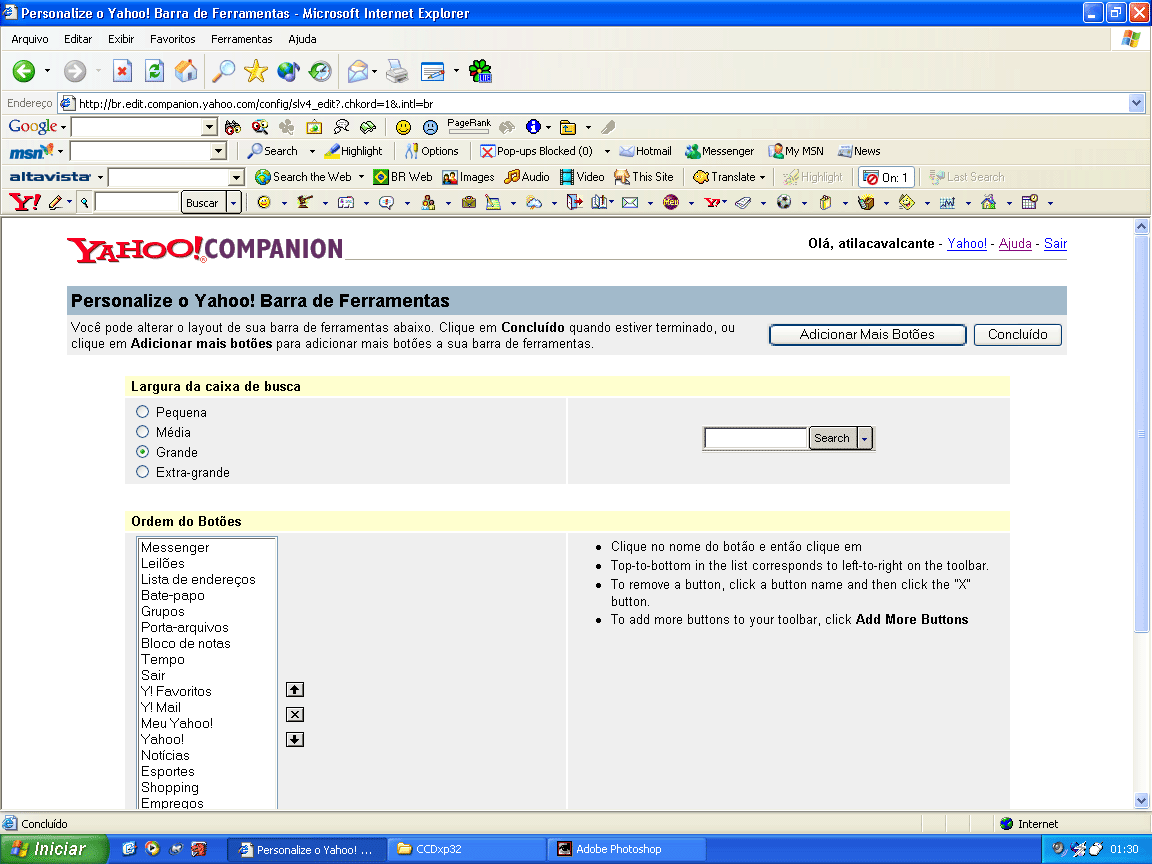Image resolution: width=1152 pixels, height=864 pixels.
Task: Expand the Google search box dropdown
Action: click(x=209, y=127)
